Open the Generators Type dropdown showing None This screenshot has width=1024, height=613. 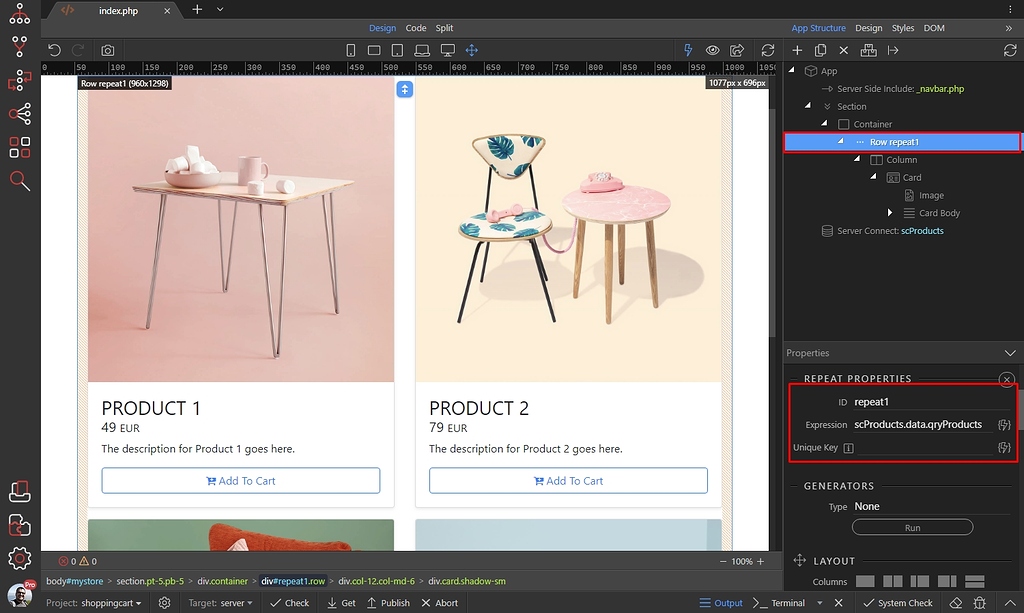click(930, 507)
